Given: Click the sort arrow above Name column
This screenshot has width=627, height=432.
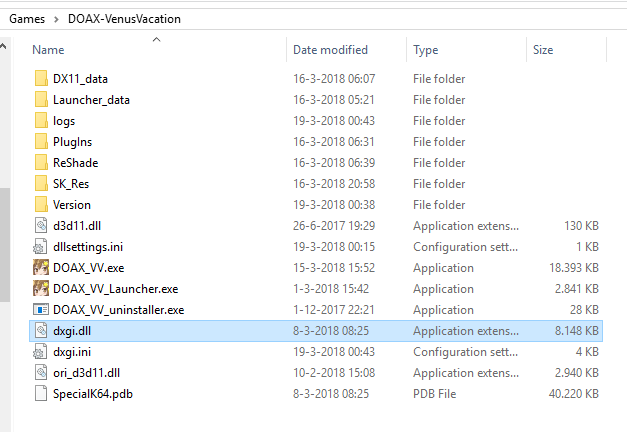Looking at the screenshot, I should point(157,40).
